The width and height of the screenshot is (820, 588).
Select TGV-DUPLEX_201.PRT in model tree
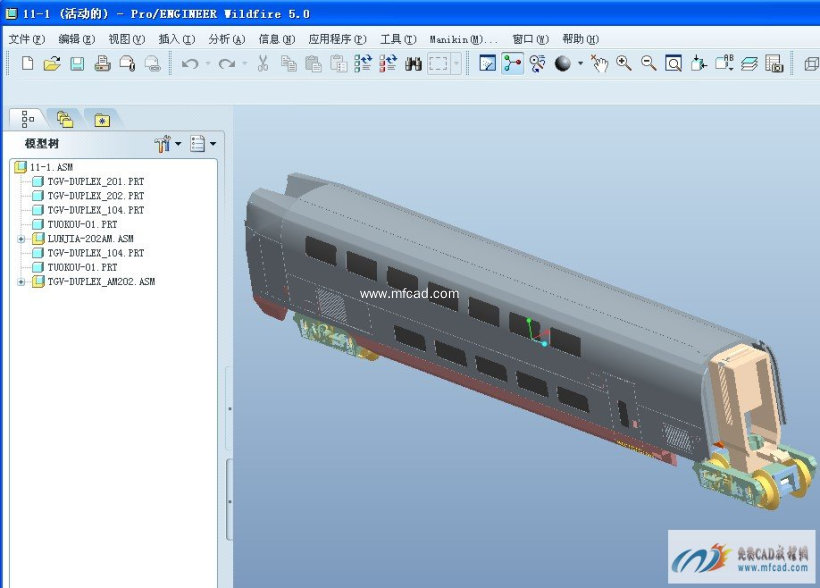(x=96, y=182)
